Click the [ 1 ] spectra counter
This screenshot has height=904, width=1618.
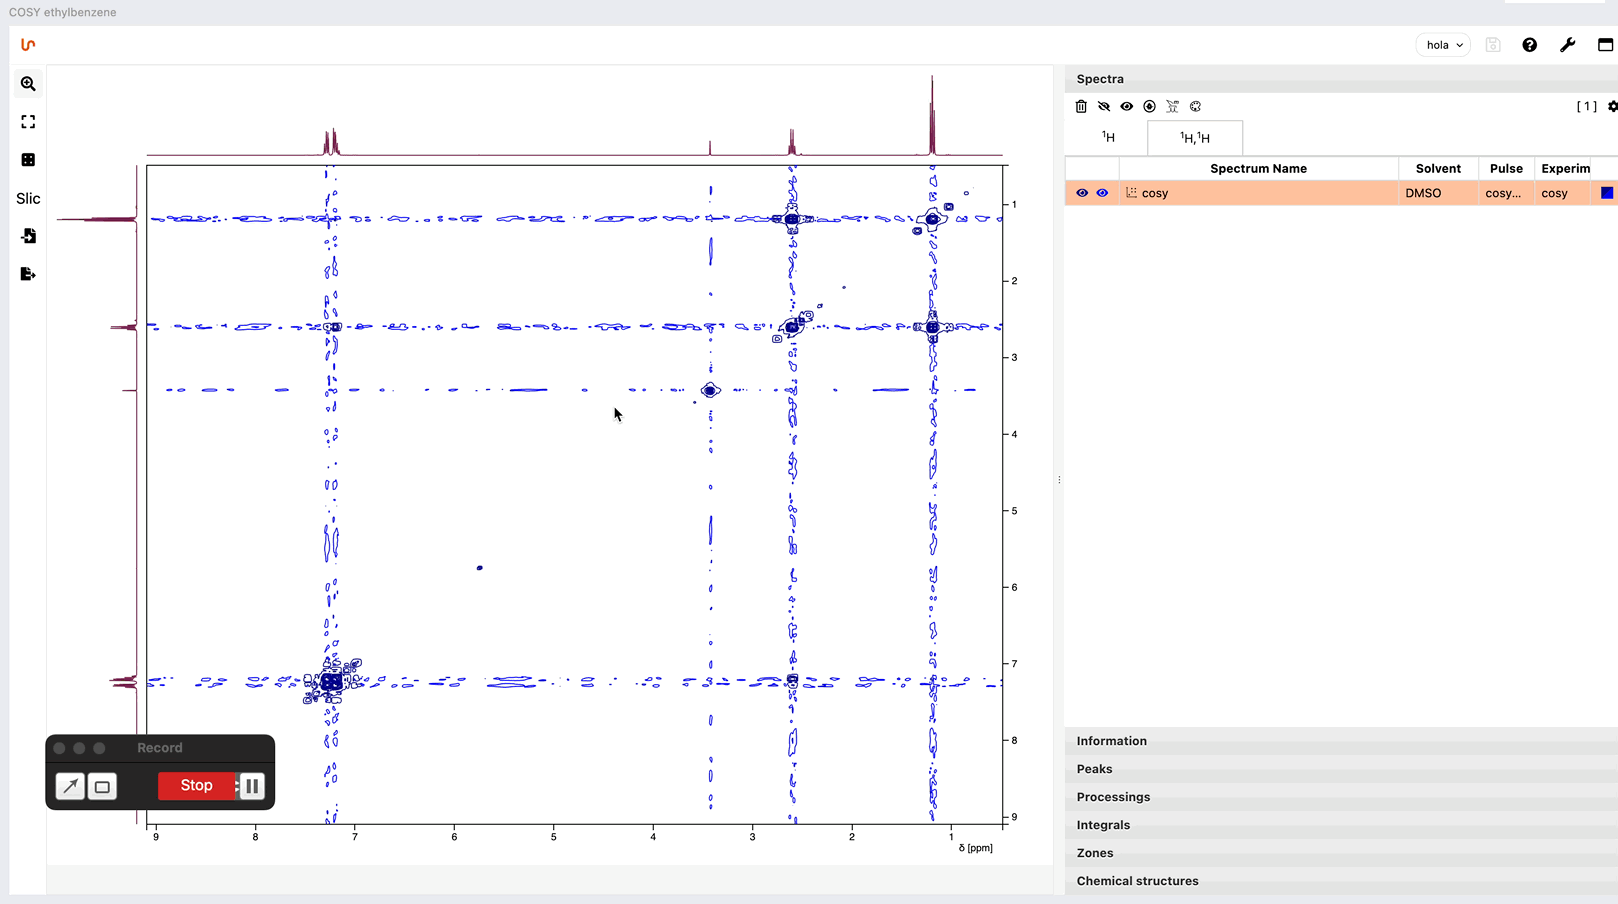pos(1587,106)
